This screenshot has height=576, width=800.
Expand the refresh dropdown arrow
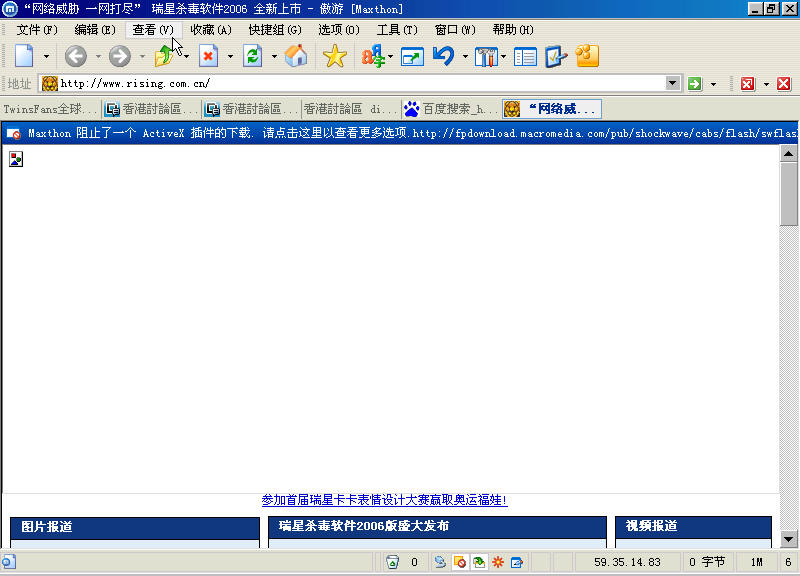(274, 56)
